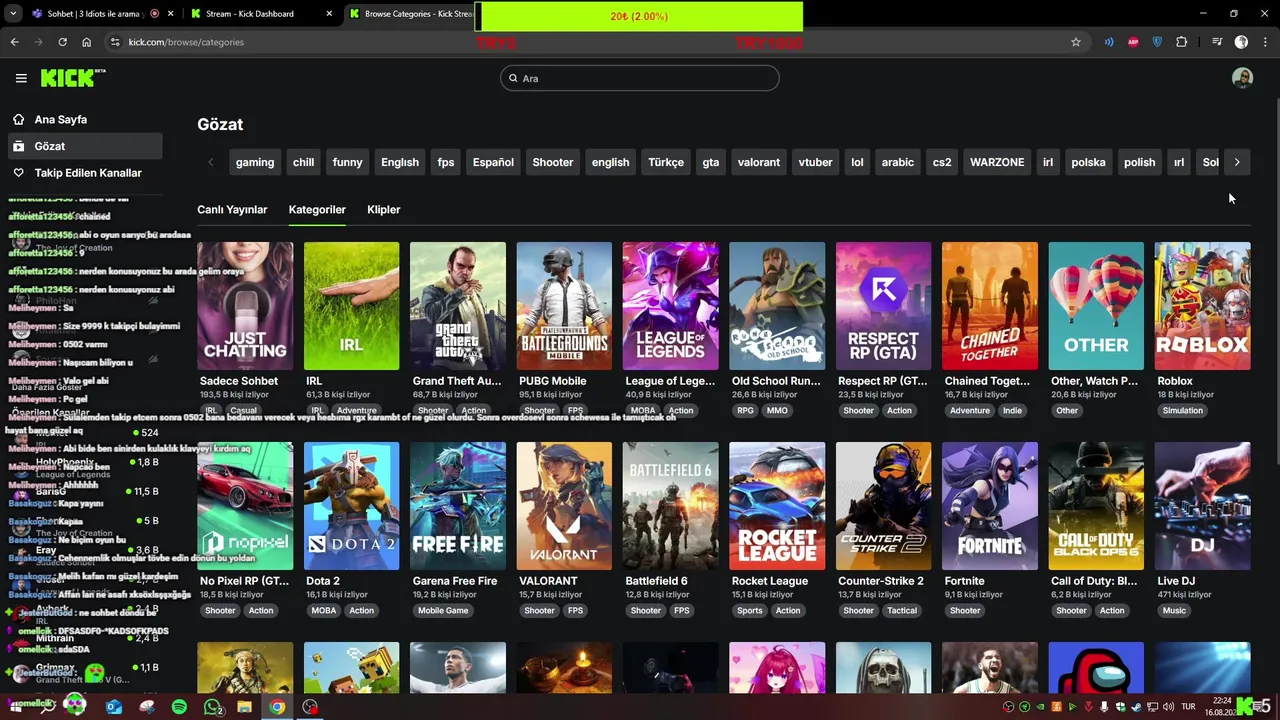Open the PUBG Mobile category card
Screen dimensions: 1280x720
point(564,306)
